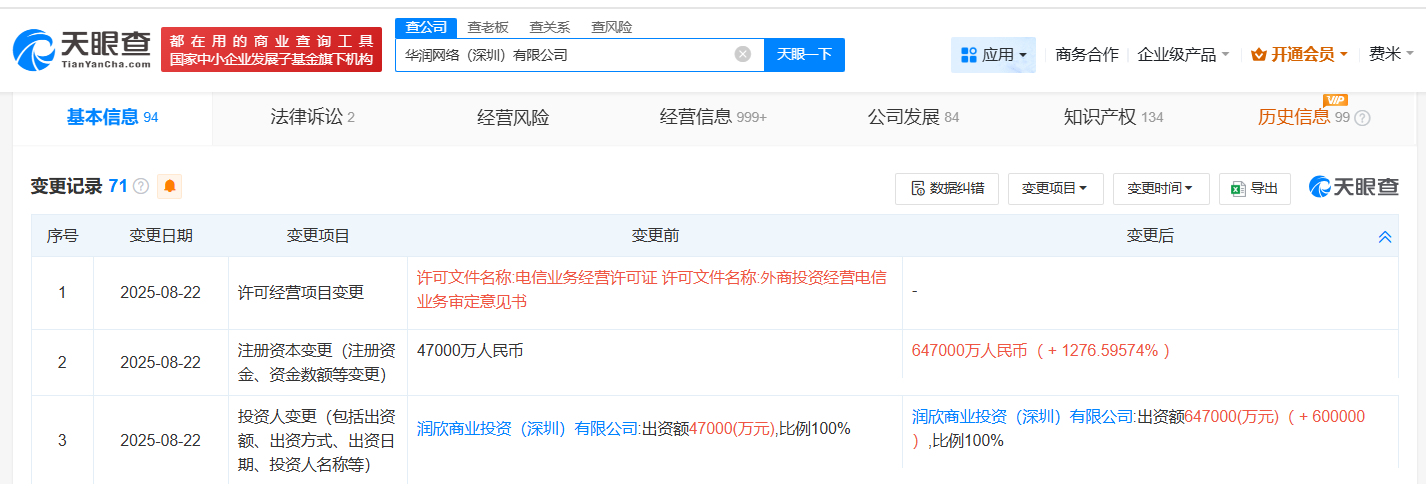Switch to 查关系 search tab
Screen dimensions: 1426x484
[549, 27]
